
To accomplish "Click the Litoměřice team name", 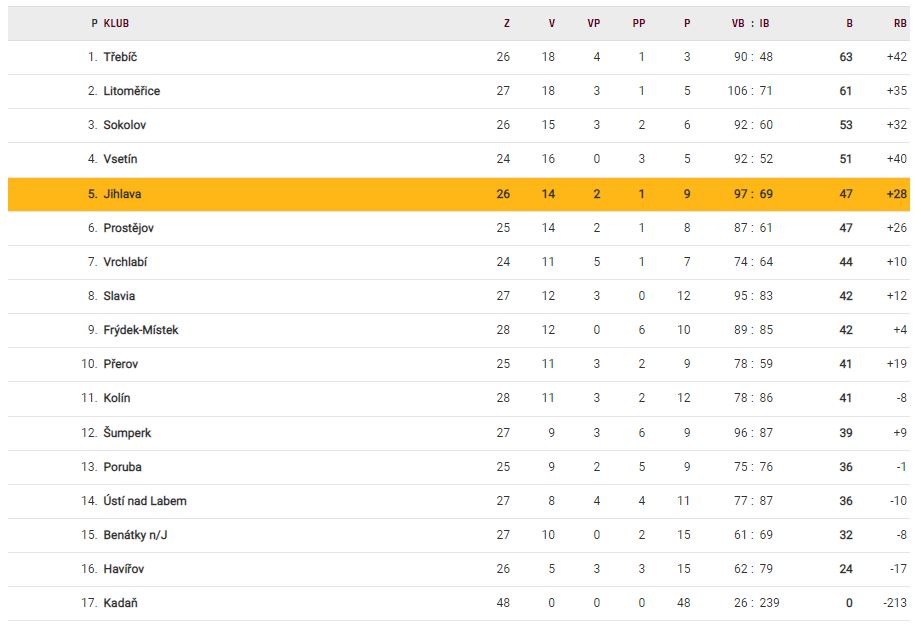I will pyautogui.click(x=131, y=91).
